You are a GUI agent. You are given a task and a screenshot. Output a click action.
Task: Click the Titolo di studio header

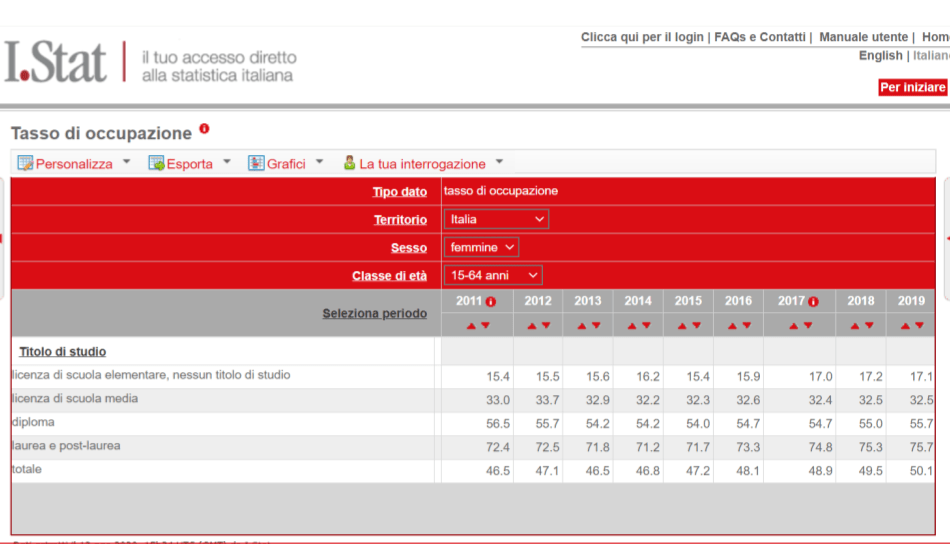pos(62,351)
